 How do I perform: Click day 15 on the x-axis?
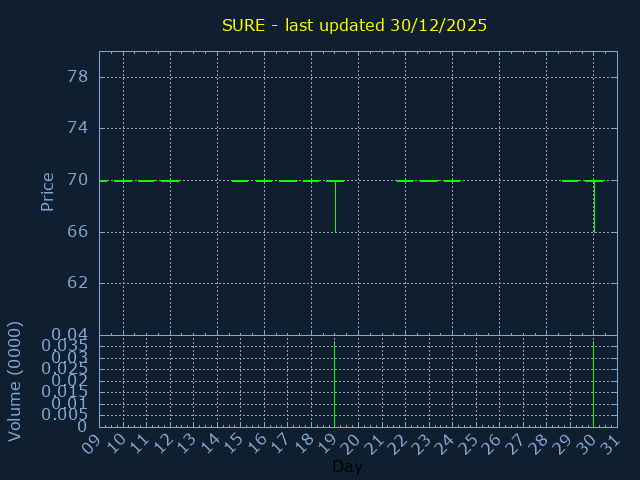pos(232,443)
